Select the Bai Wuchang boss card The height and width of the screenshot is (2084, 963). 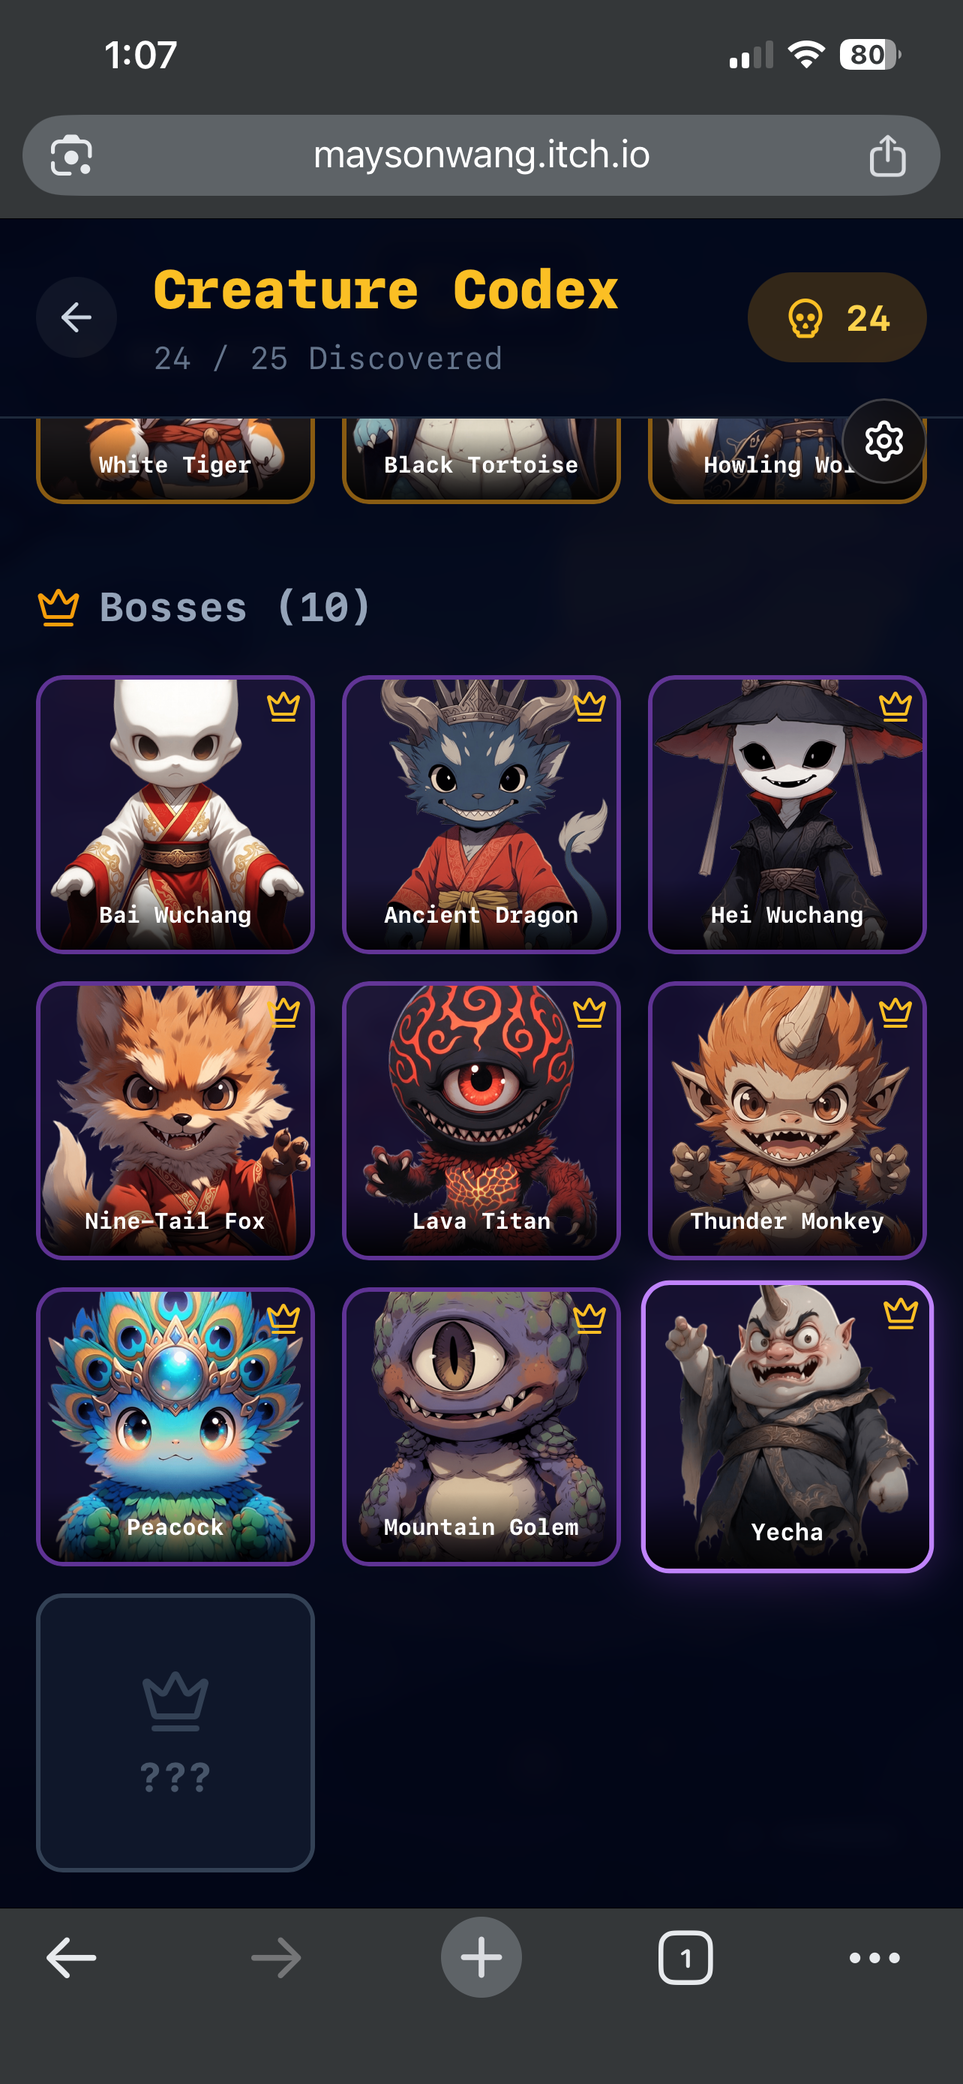pos(175,814)
